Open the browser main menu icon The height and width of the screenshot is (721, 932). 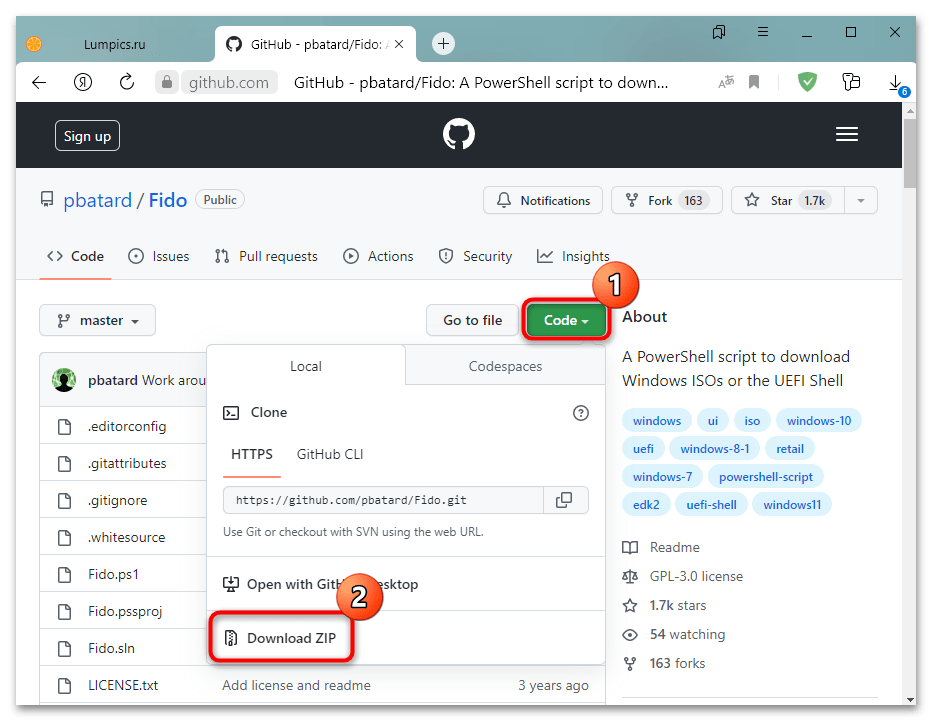tap(763, 32)
